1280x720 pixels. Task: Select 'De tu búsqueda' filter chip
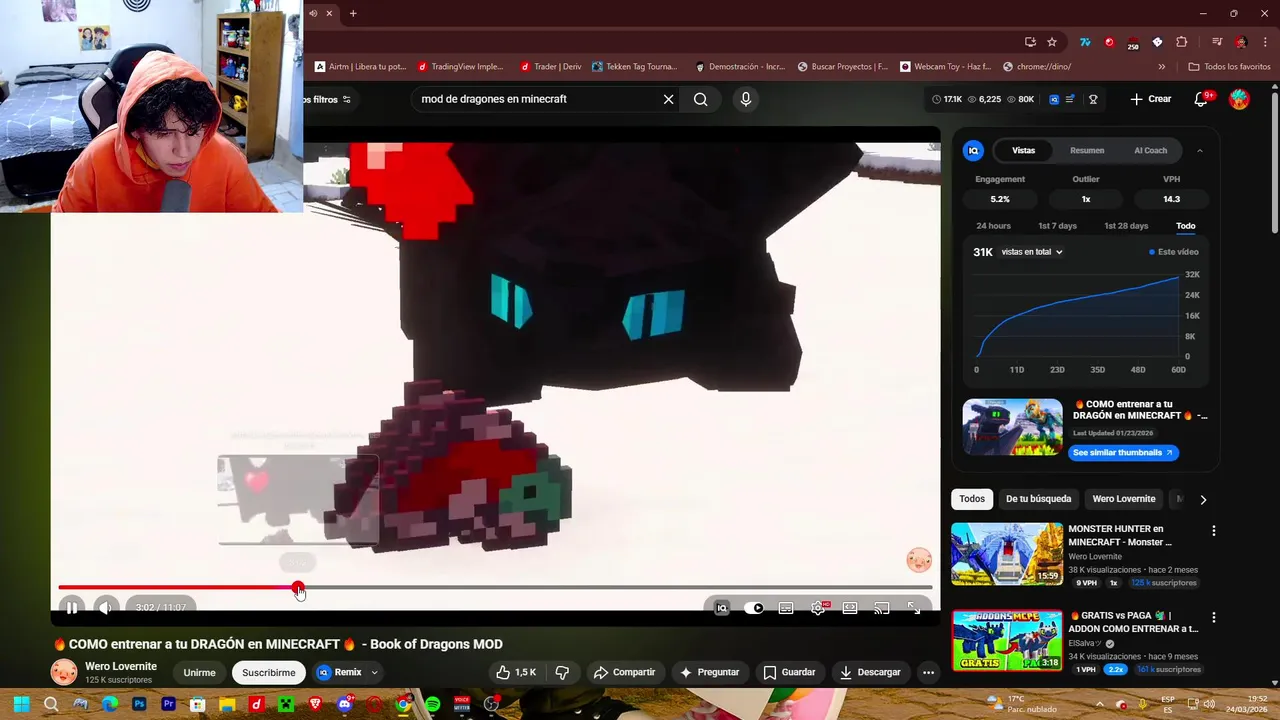(1038, 499)
